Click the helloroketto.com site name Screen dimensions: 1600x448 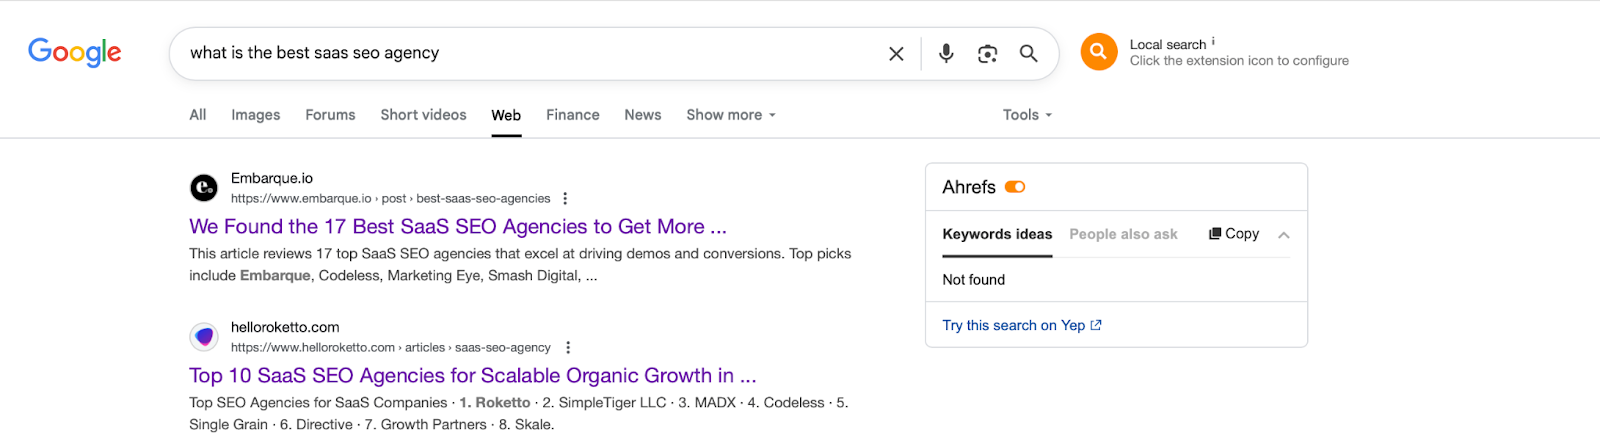coord(285,327)
